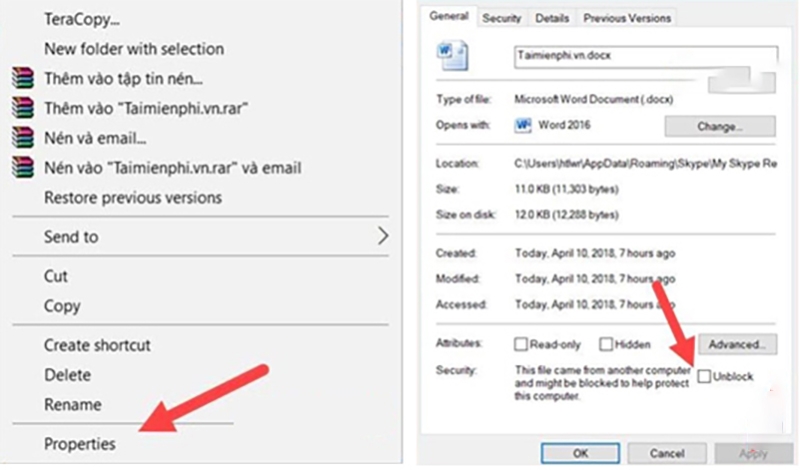The height and width of the screenshot is (470, 800).
Task: Click the Word 2016 application icon
Action: tap(523, 126)
